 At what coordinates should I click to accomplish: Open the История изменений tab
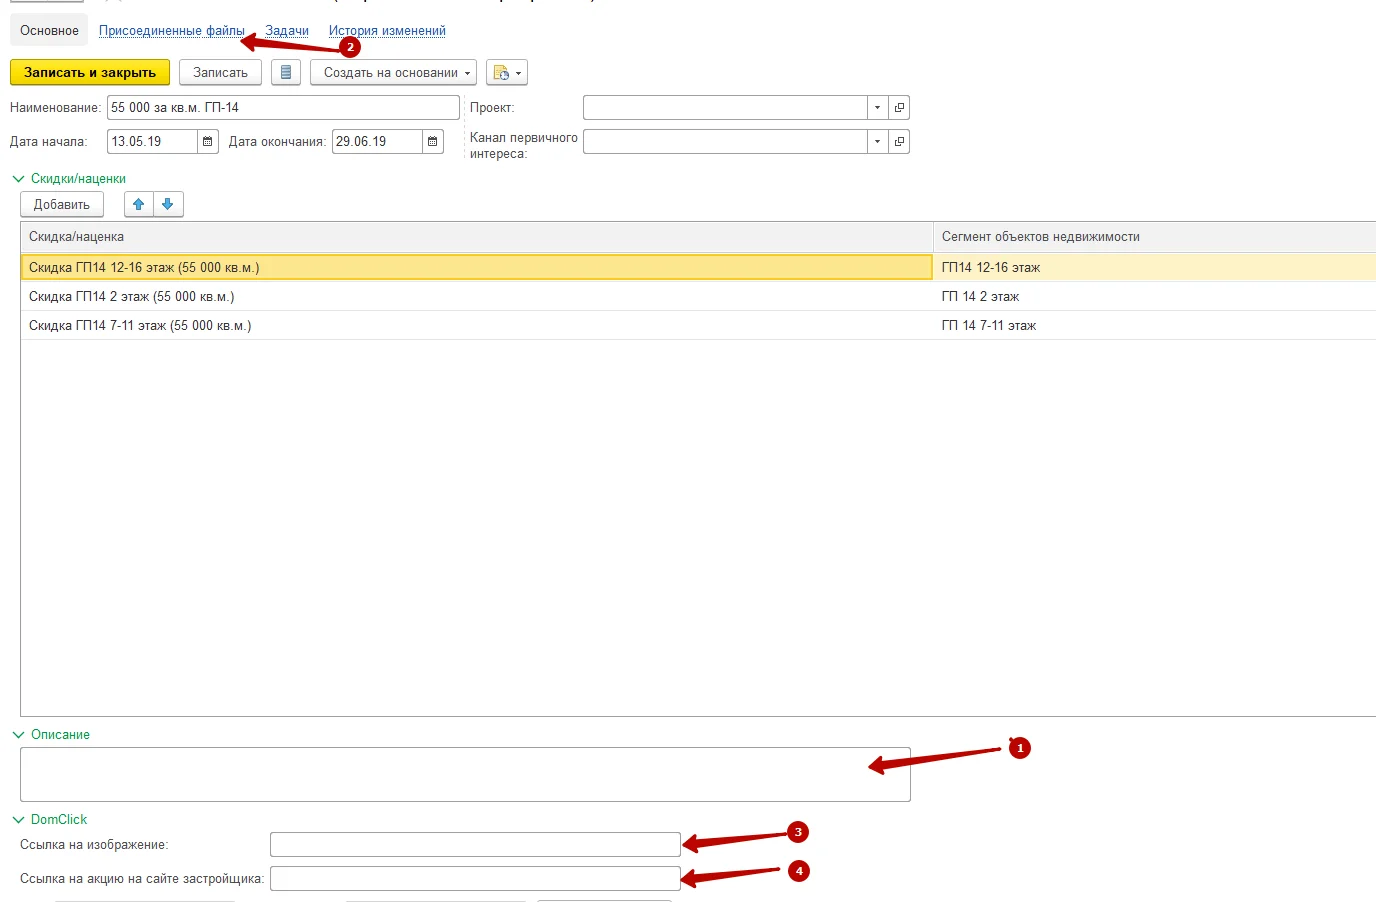(387, 31)
